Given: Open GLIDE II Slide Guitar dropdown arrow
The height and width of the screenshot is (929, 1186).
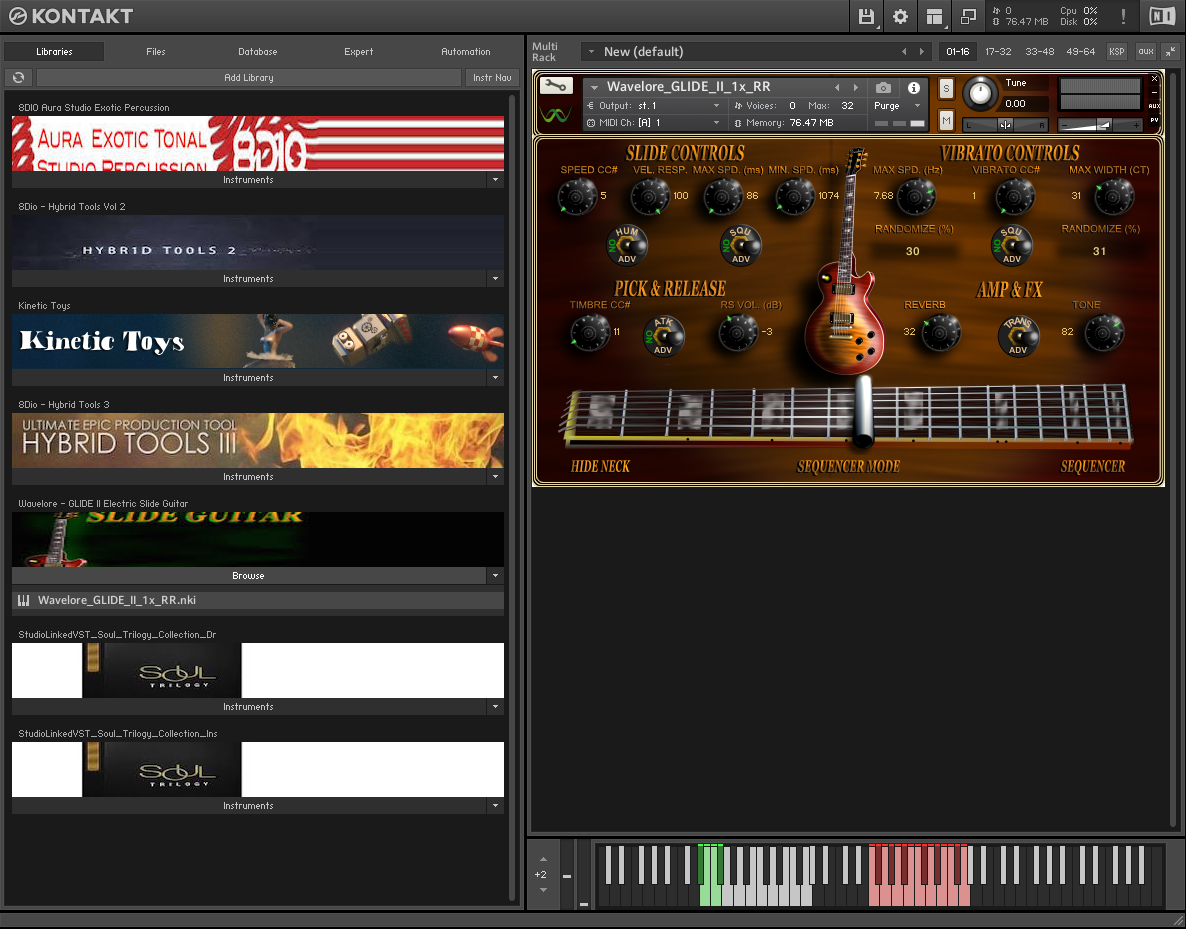Looking at the screenshot, I should [495, 576].
